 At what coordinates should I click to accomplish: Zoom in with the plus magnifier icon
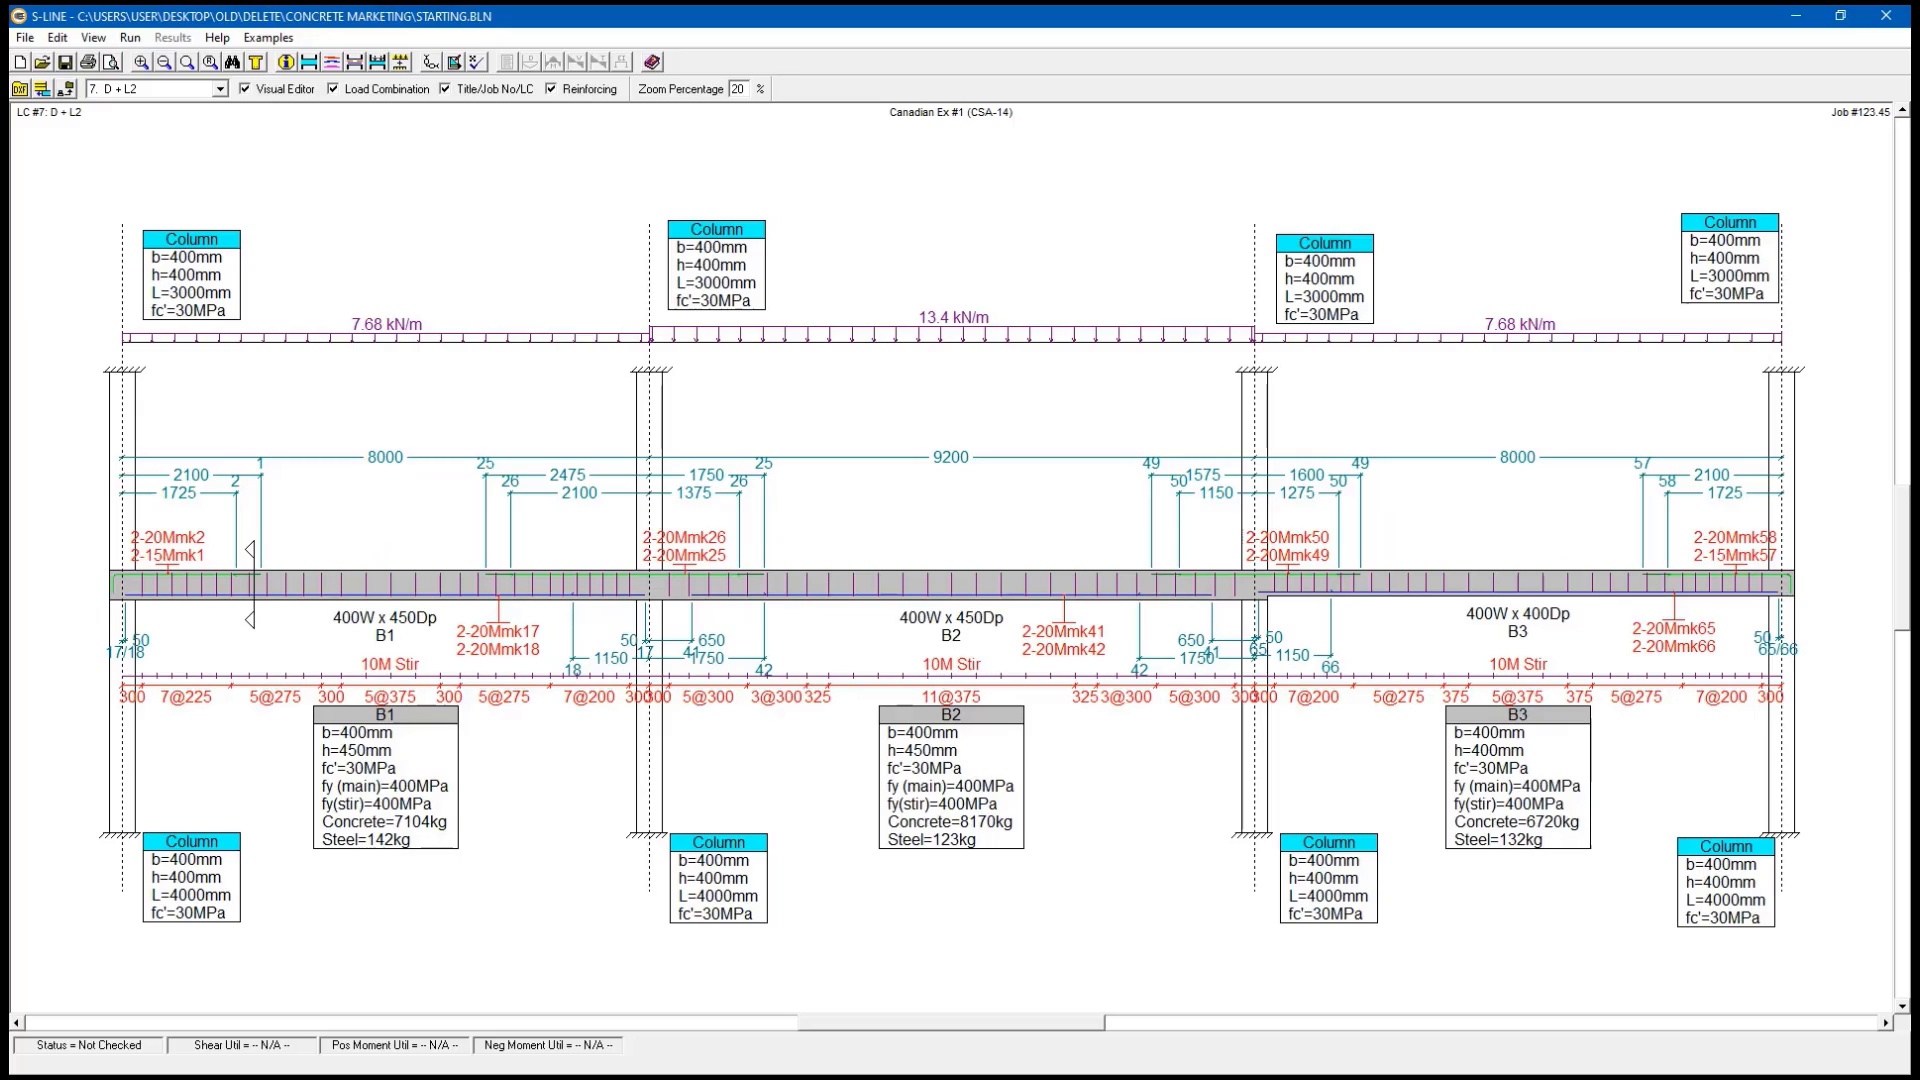(x=142, y=62)
